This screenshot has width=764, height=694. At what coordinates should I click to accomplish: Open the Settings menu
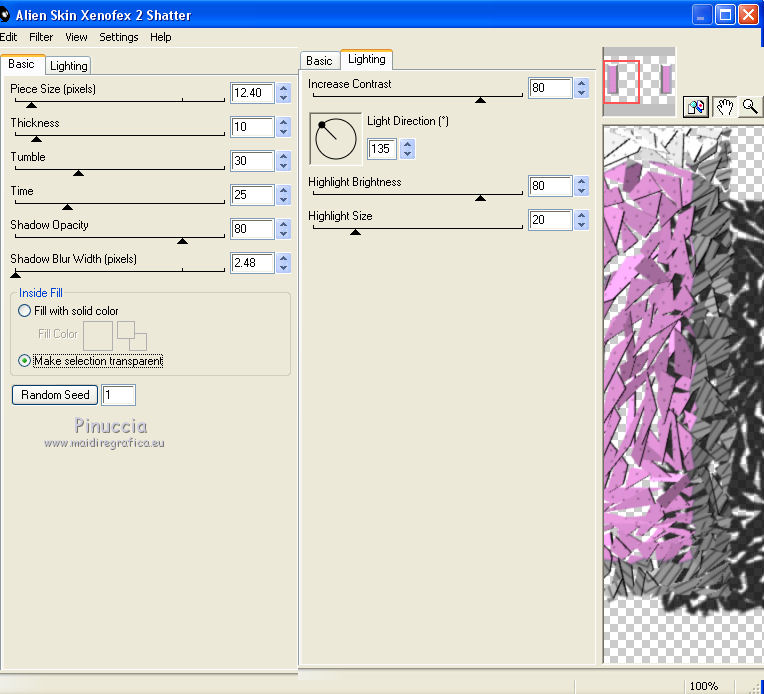tap(118, 37)
